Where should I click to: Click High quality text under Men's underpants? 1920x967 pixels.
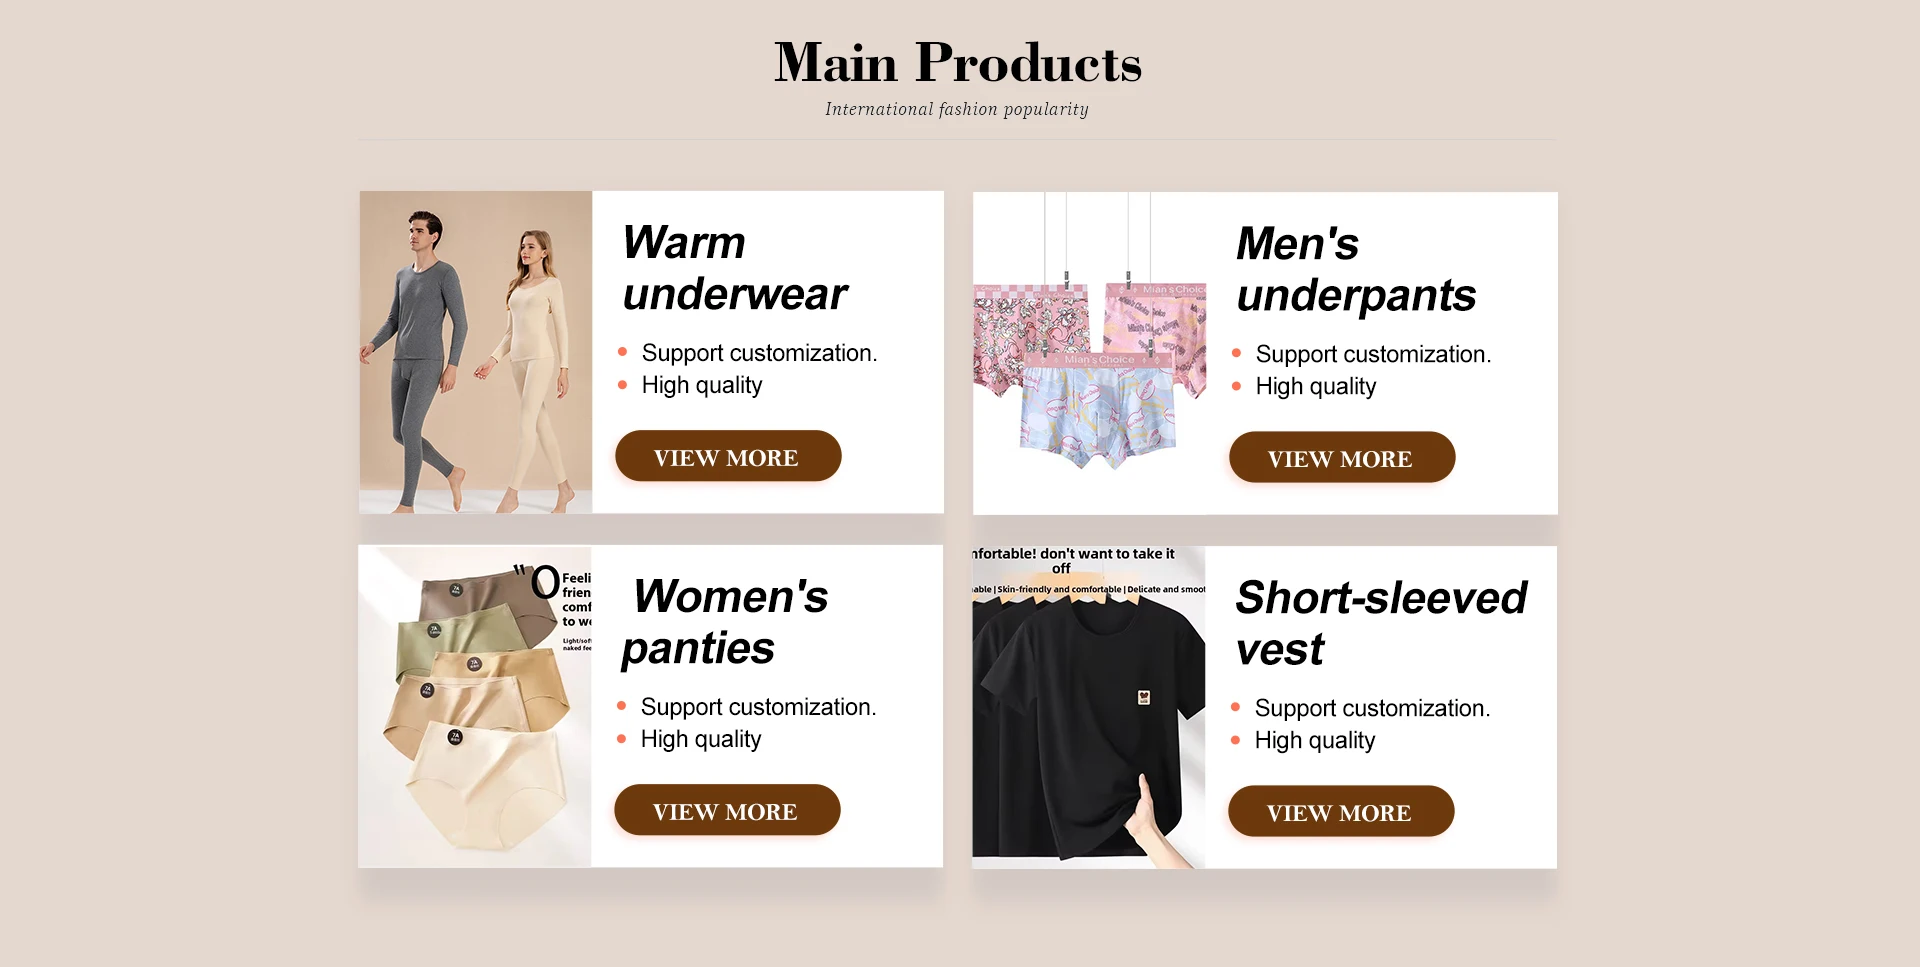coord(1316,386)
